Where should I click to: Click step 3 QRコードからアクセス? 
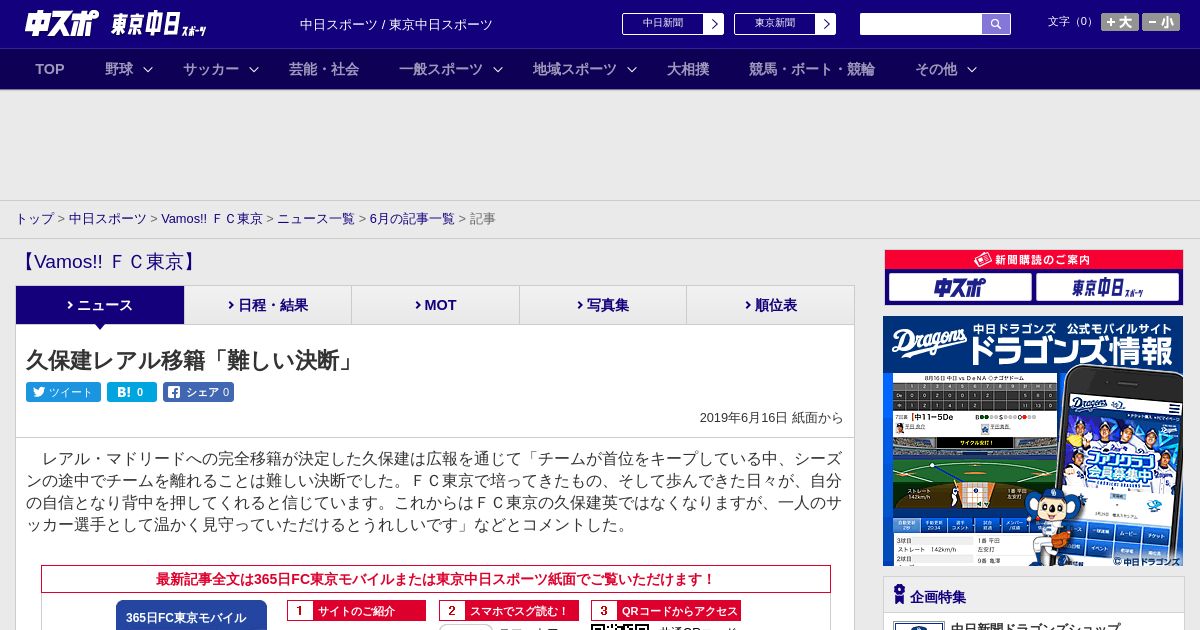[x=666, y=611]
